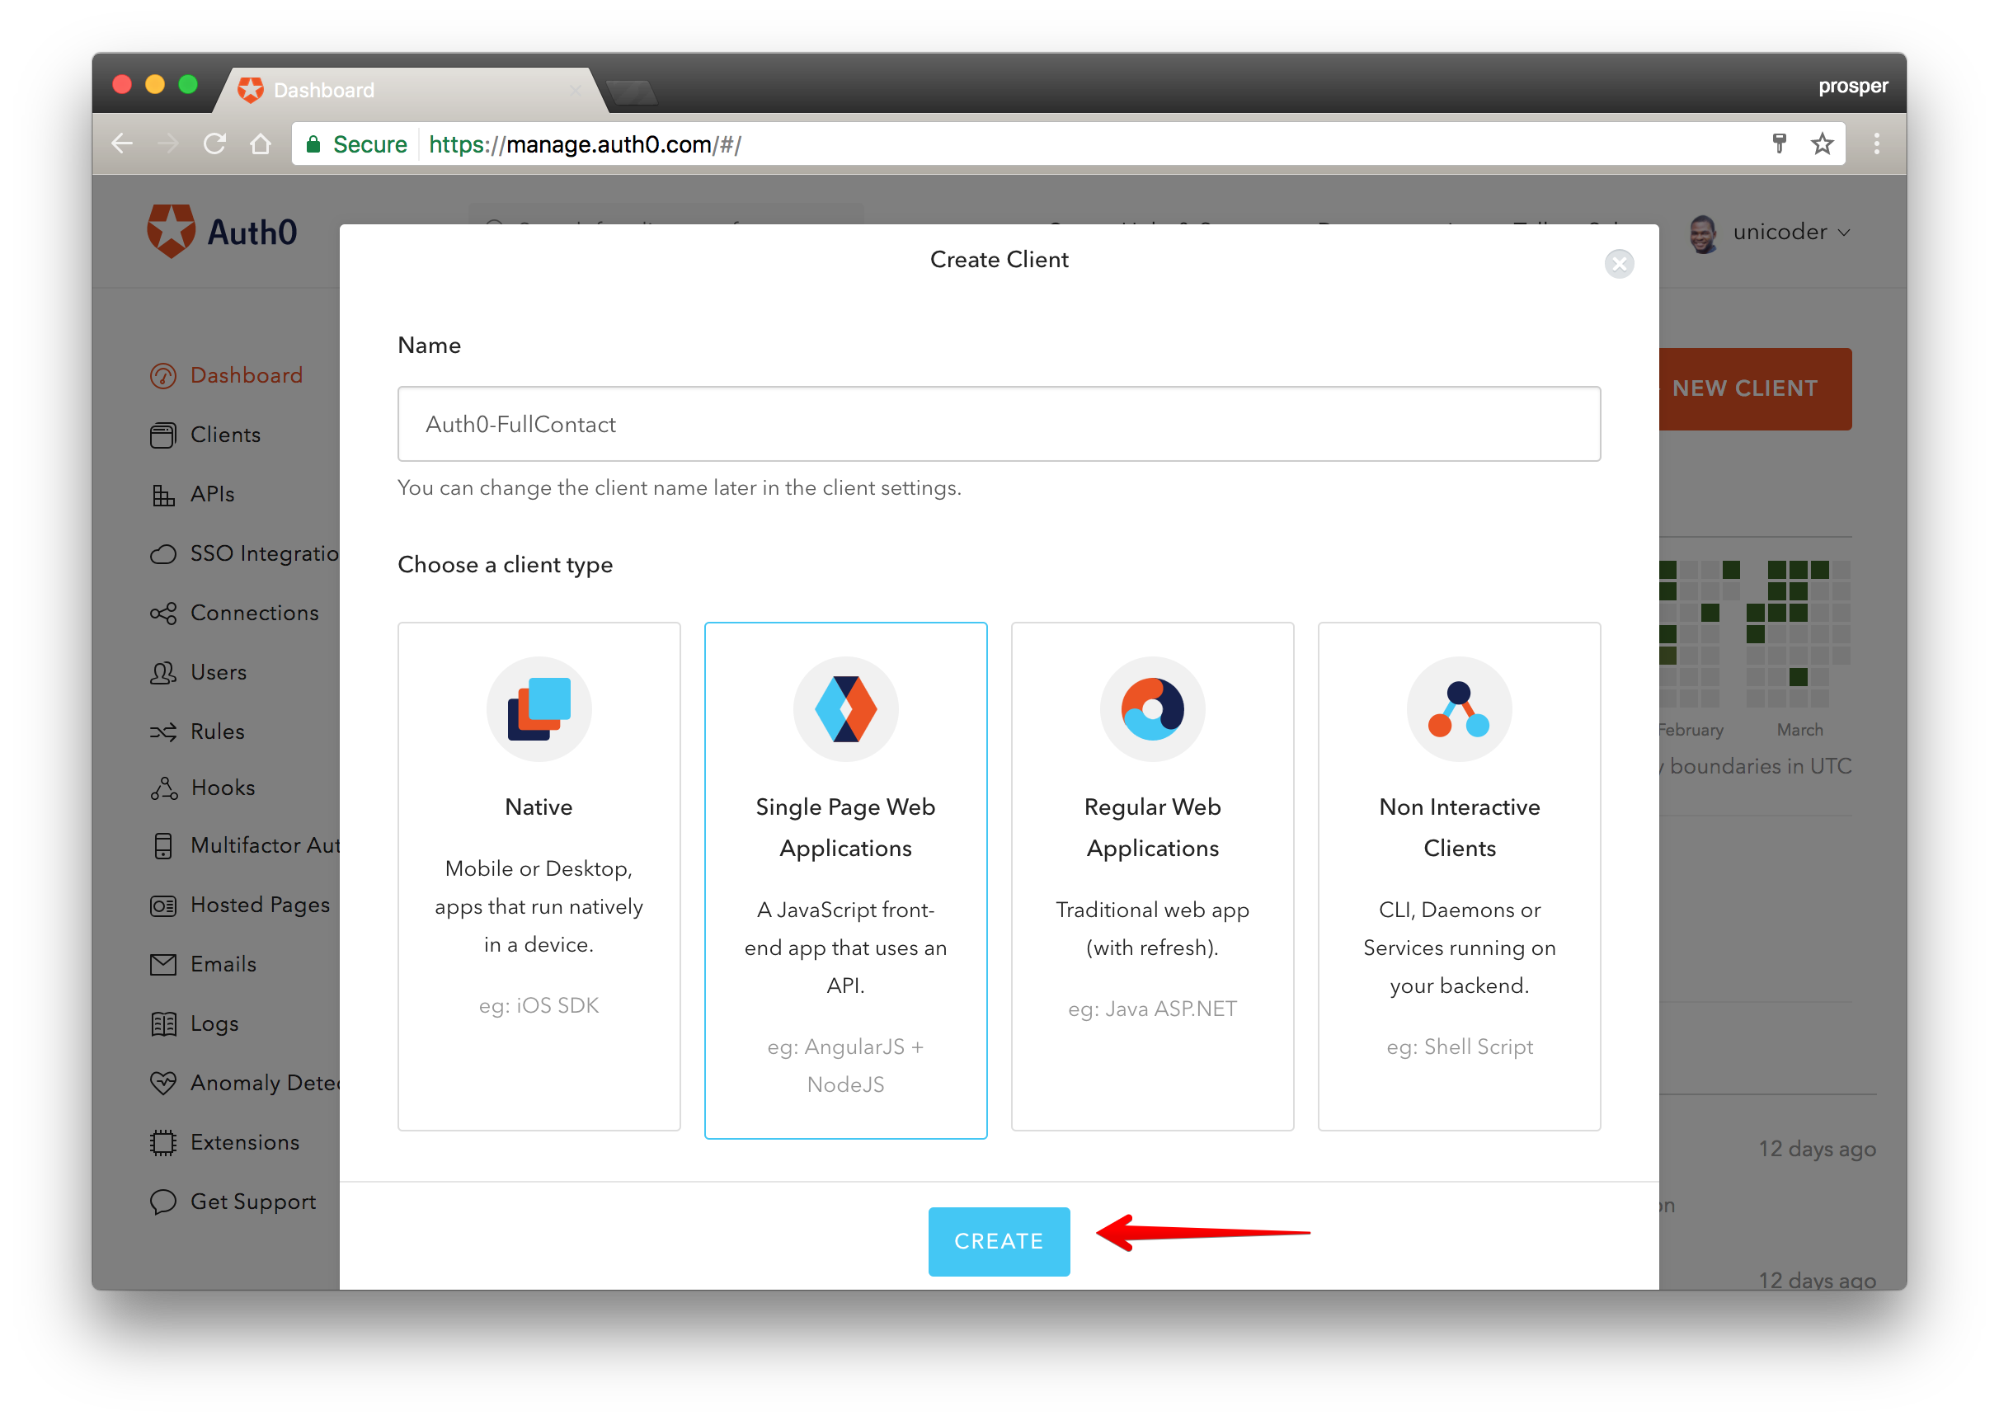Open Chrome three-dot menu
The height and width of the screenshot is (1422, 1999).
[x=1876, y=144]
